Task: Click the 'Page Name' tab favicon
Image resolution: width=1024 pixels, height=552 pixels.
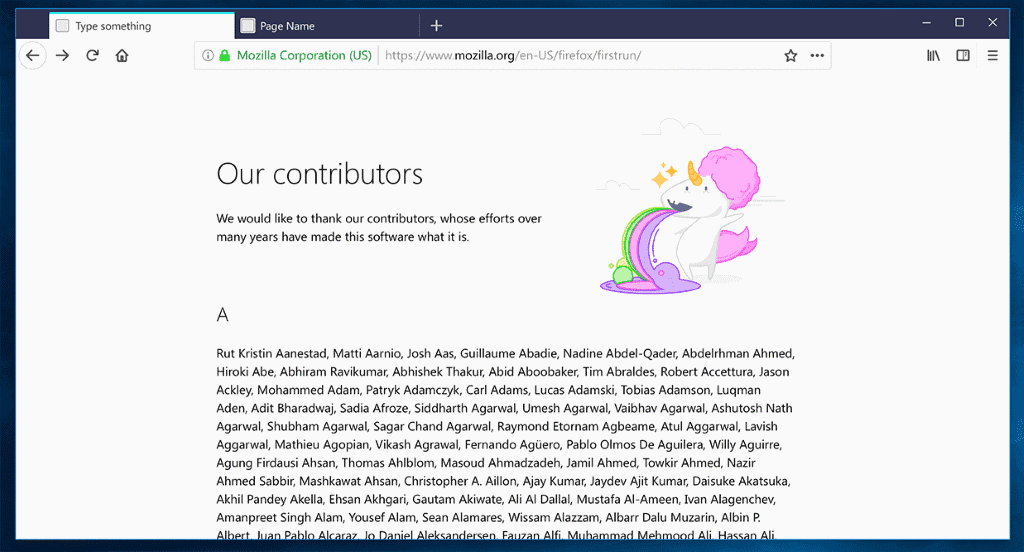Action: [x=248, y=25]
